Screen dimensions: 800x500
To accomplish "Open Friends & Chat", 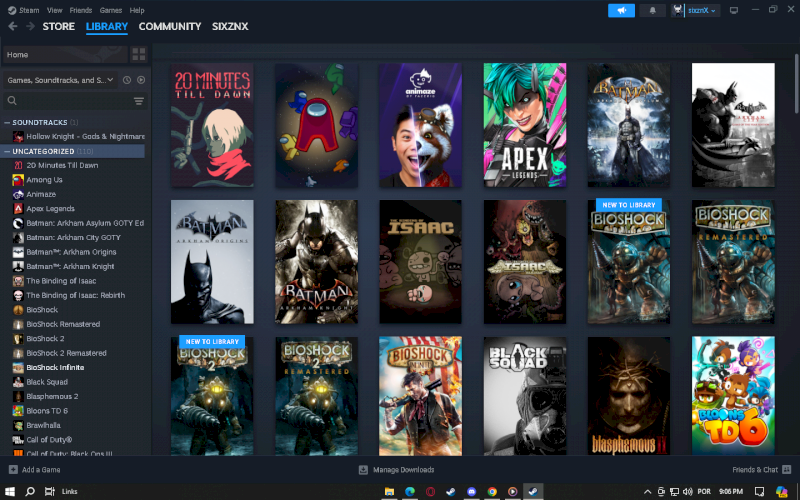I will point(759,469).
